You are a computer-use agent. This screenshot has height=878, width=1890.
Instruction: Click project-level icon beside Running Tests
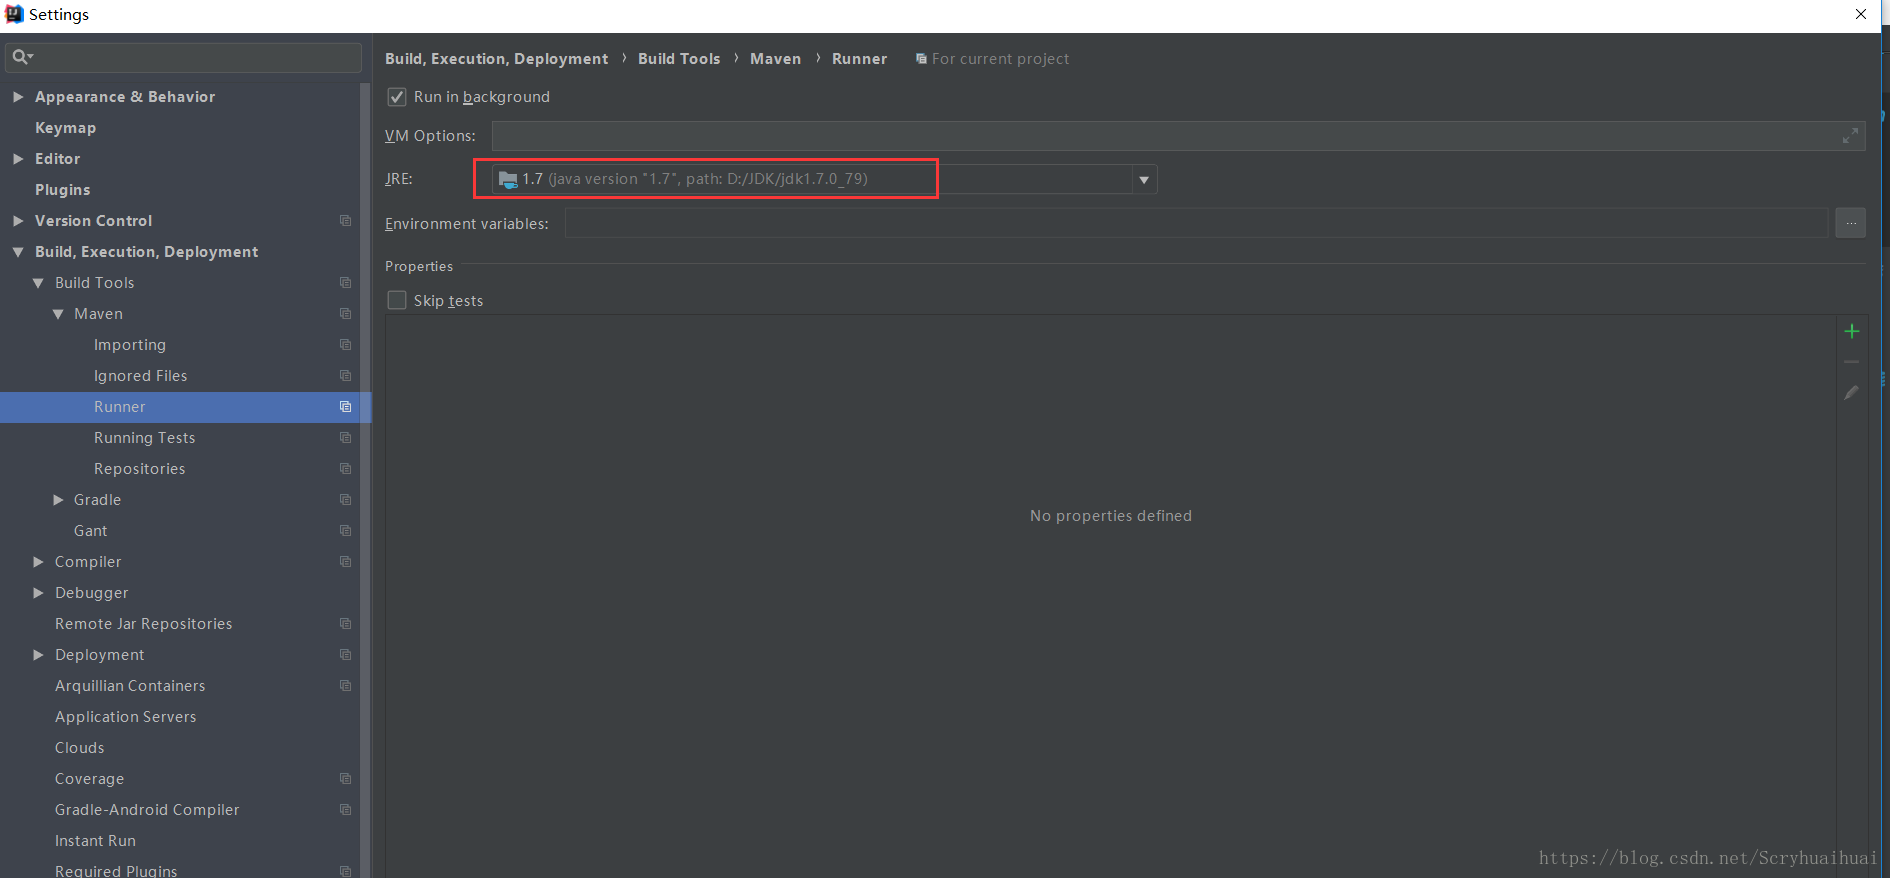click(x=345, y=438)
